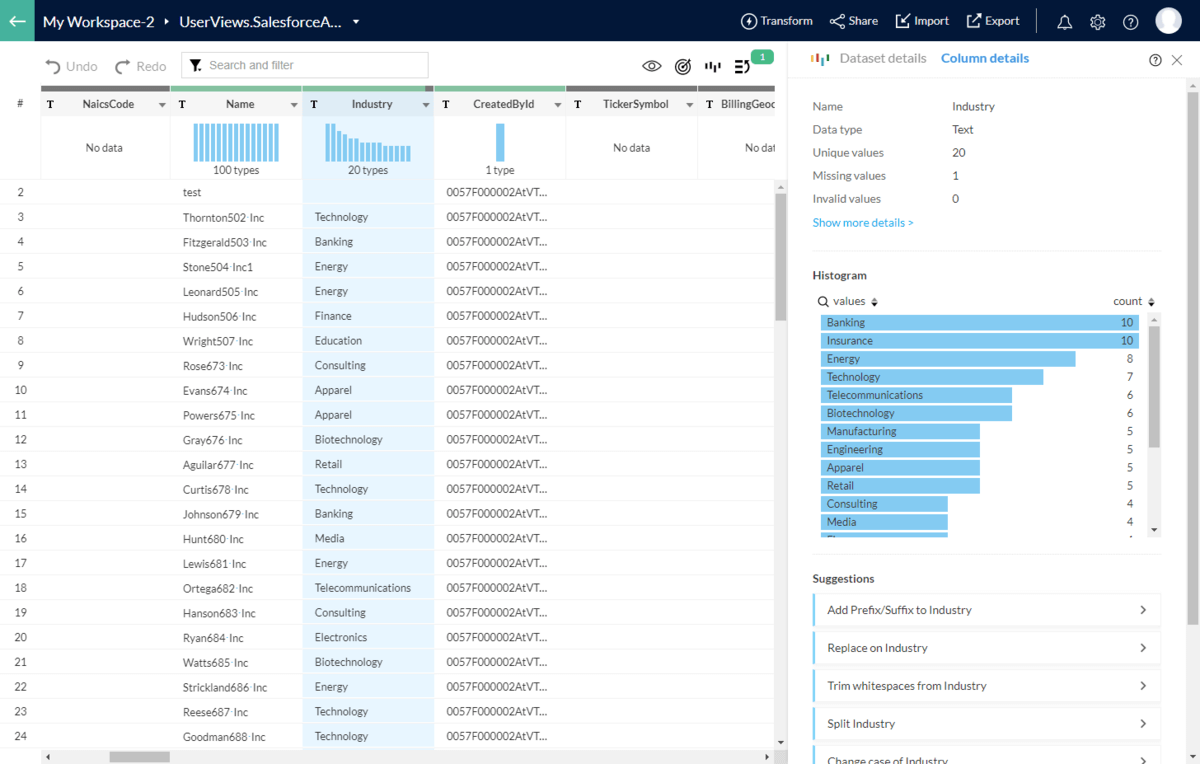
Task: Open the Industry column dropdown arrow
Action: (x=426, y=105)
